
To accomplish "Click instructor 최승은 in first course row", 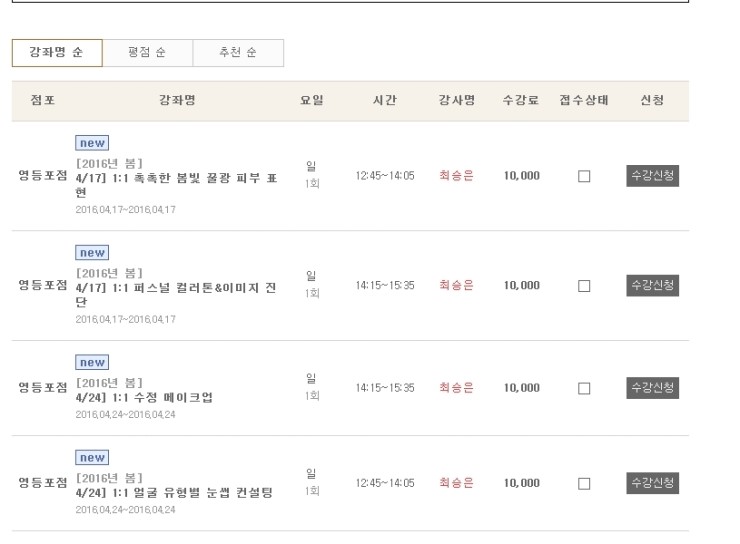I will [456, 176].
